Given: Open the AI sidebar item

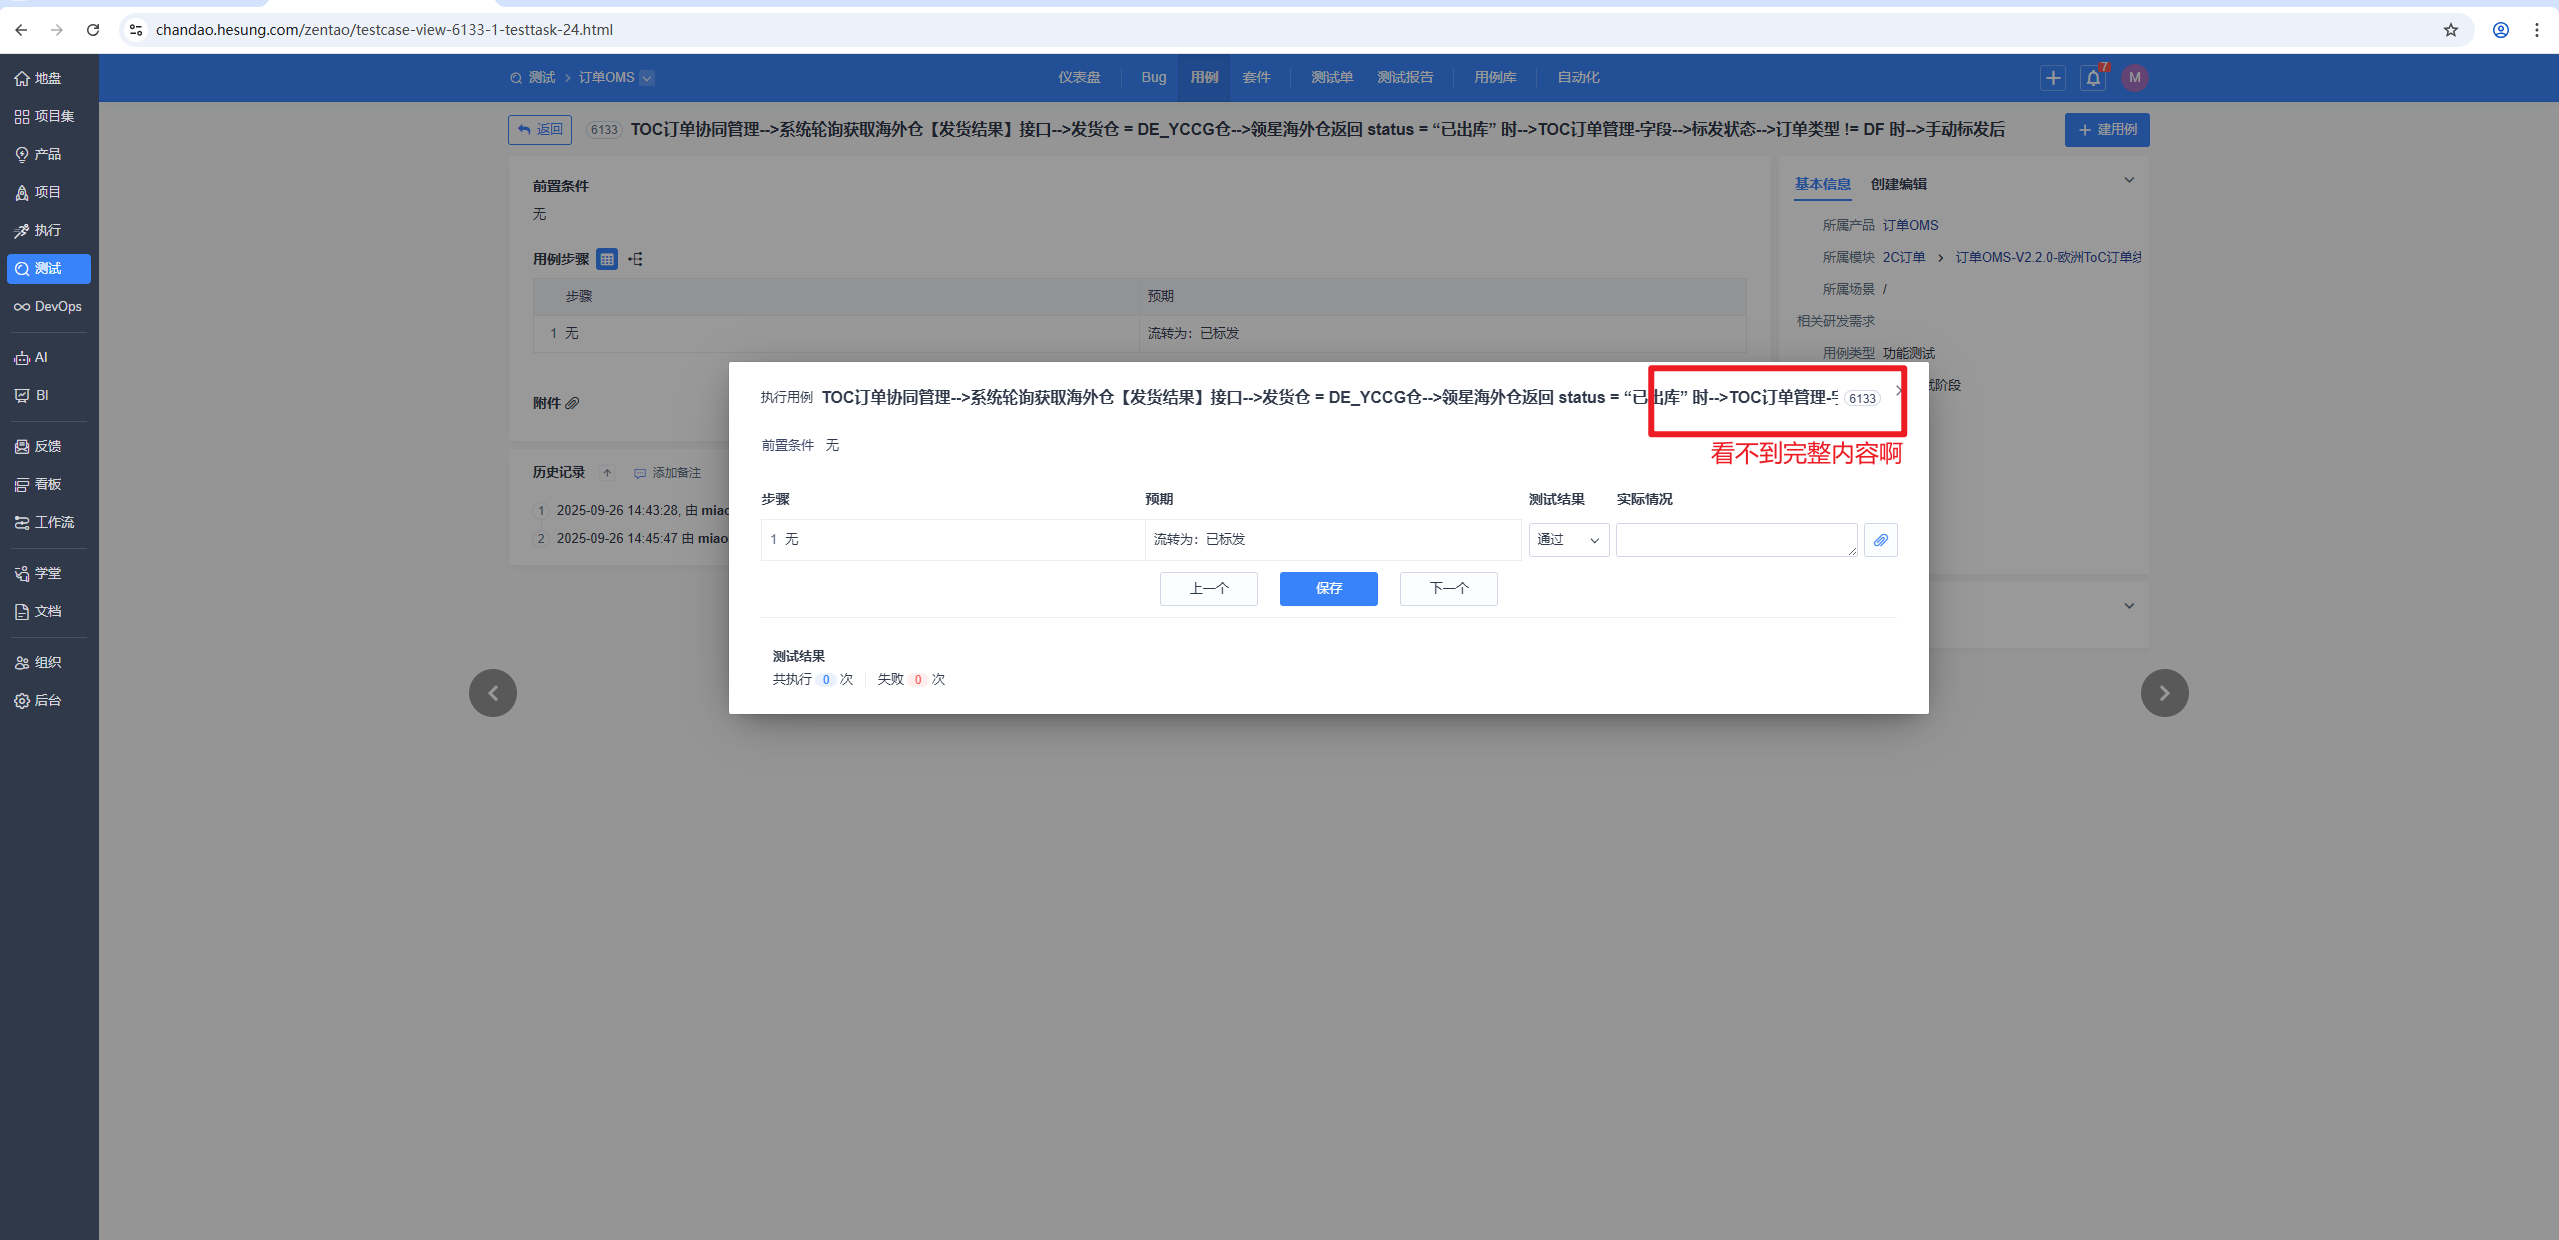Looking at the screenshot, I should coord(32,357).
